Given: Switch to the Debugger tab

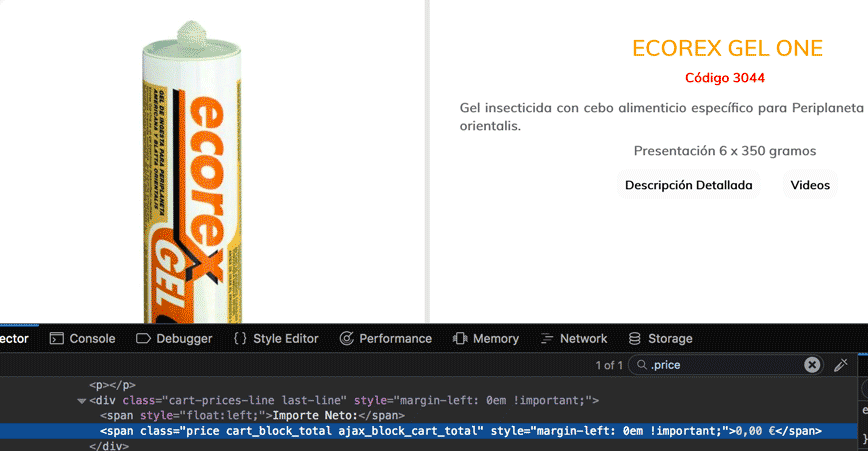Looking at the screenshot, I should [174, 339].
